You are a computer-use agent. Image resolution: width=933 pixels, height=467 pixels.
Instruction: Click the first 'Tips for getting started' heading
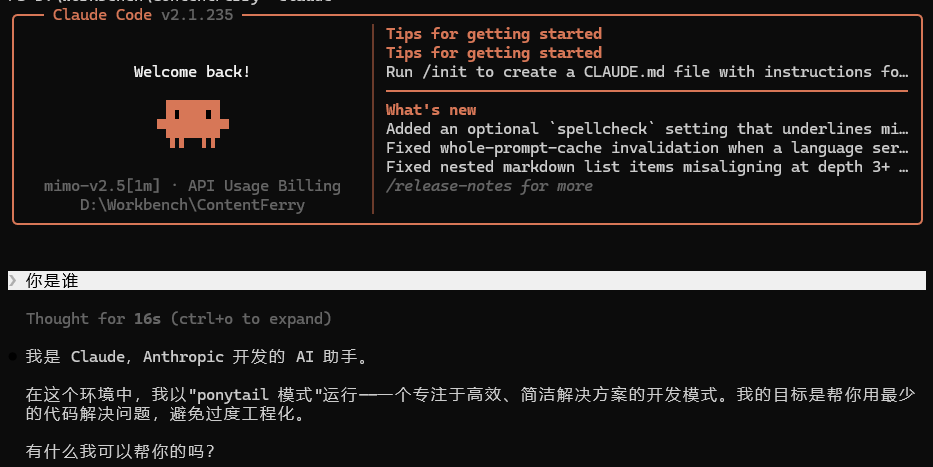(494, 34)
